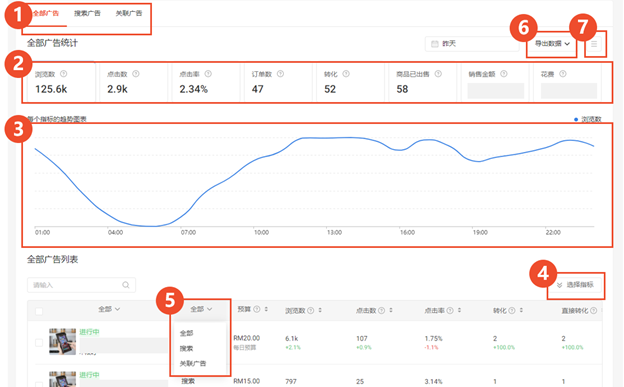Click the first ad's product thumbnail

click(62, 342)
